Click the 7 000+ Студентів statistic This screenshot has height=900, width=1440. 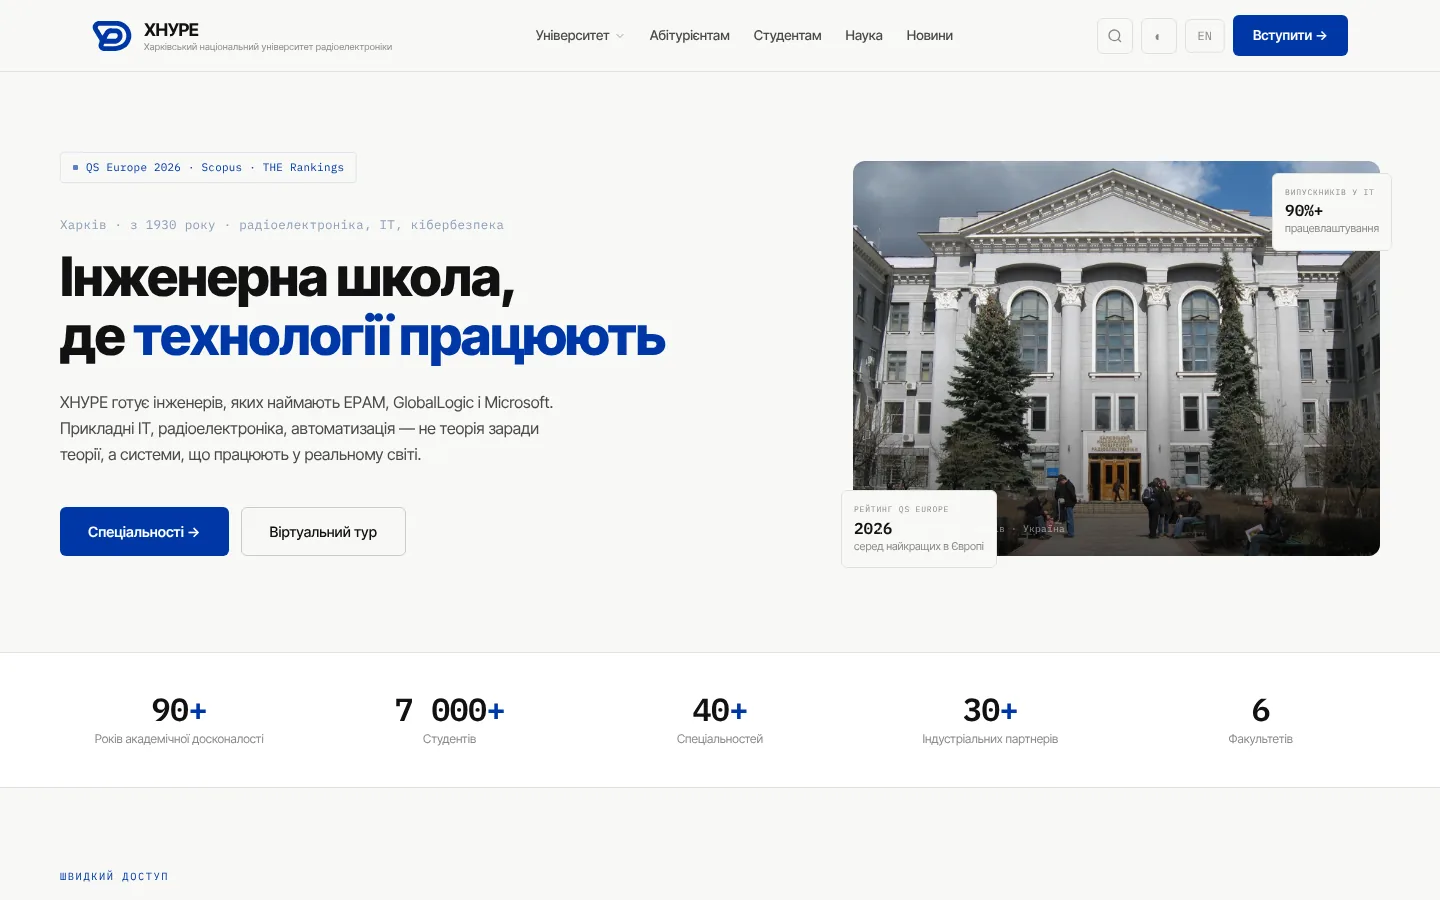(x=450, y=721)
